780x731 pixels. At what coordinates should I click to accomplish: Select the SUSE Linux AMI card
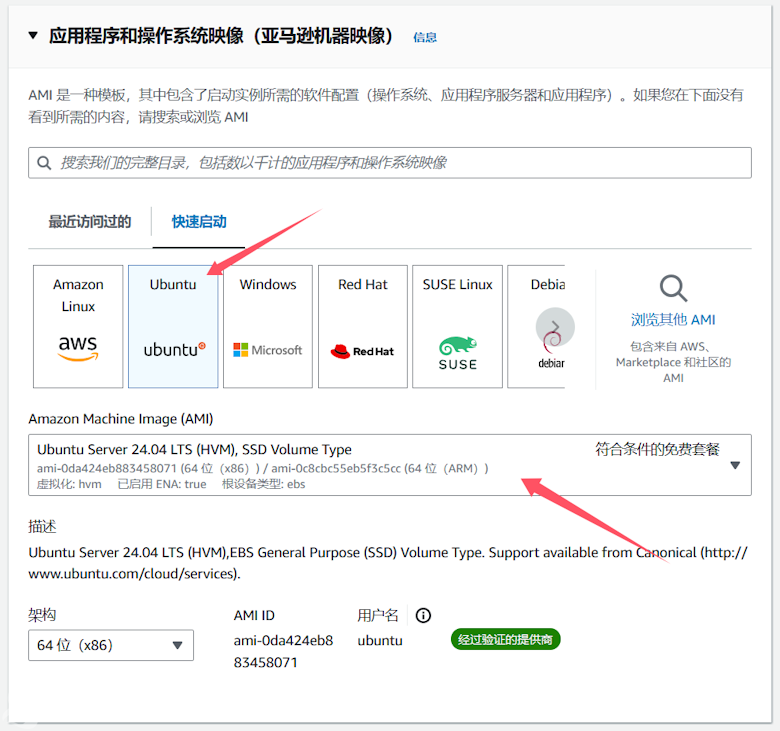point(457,326)
